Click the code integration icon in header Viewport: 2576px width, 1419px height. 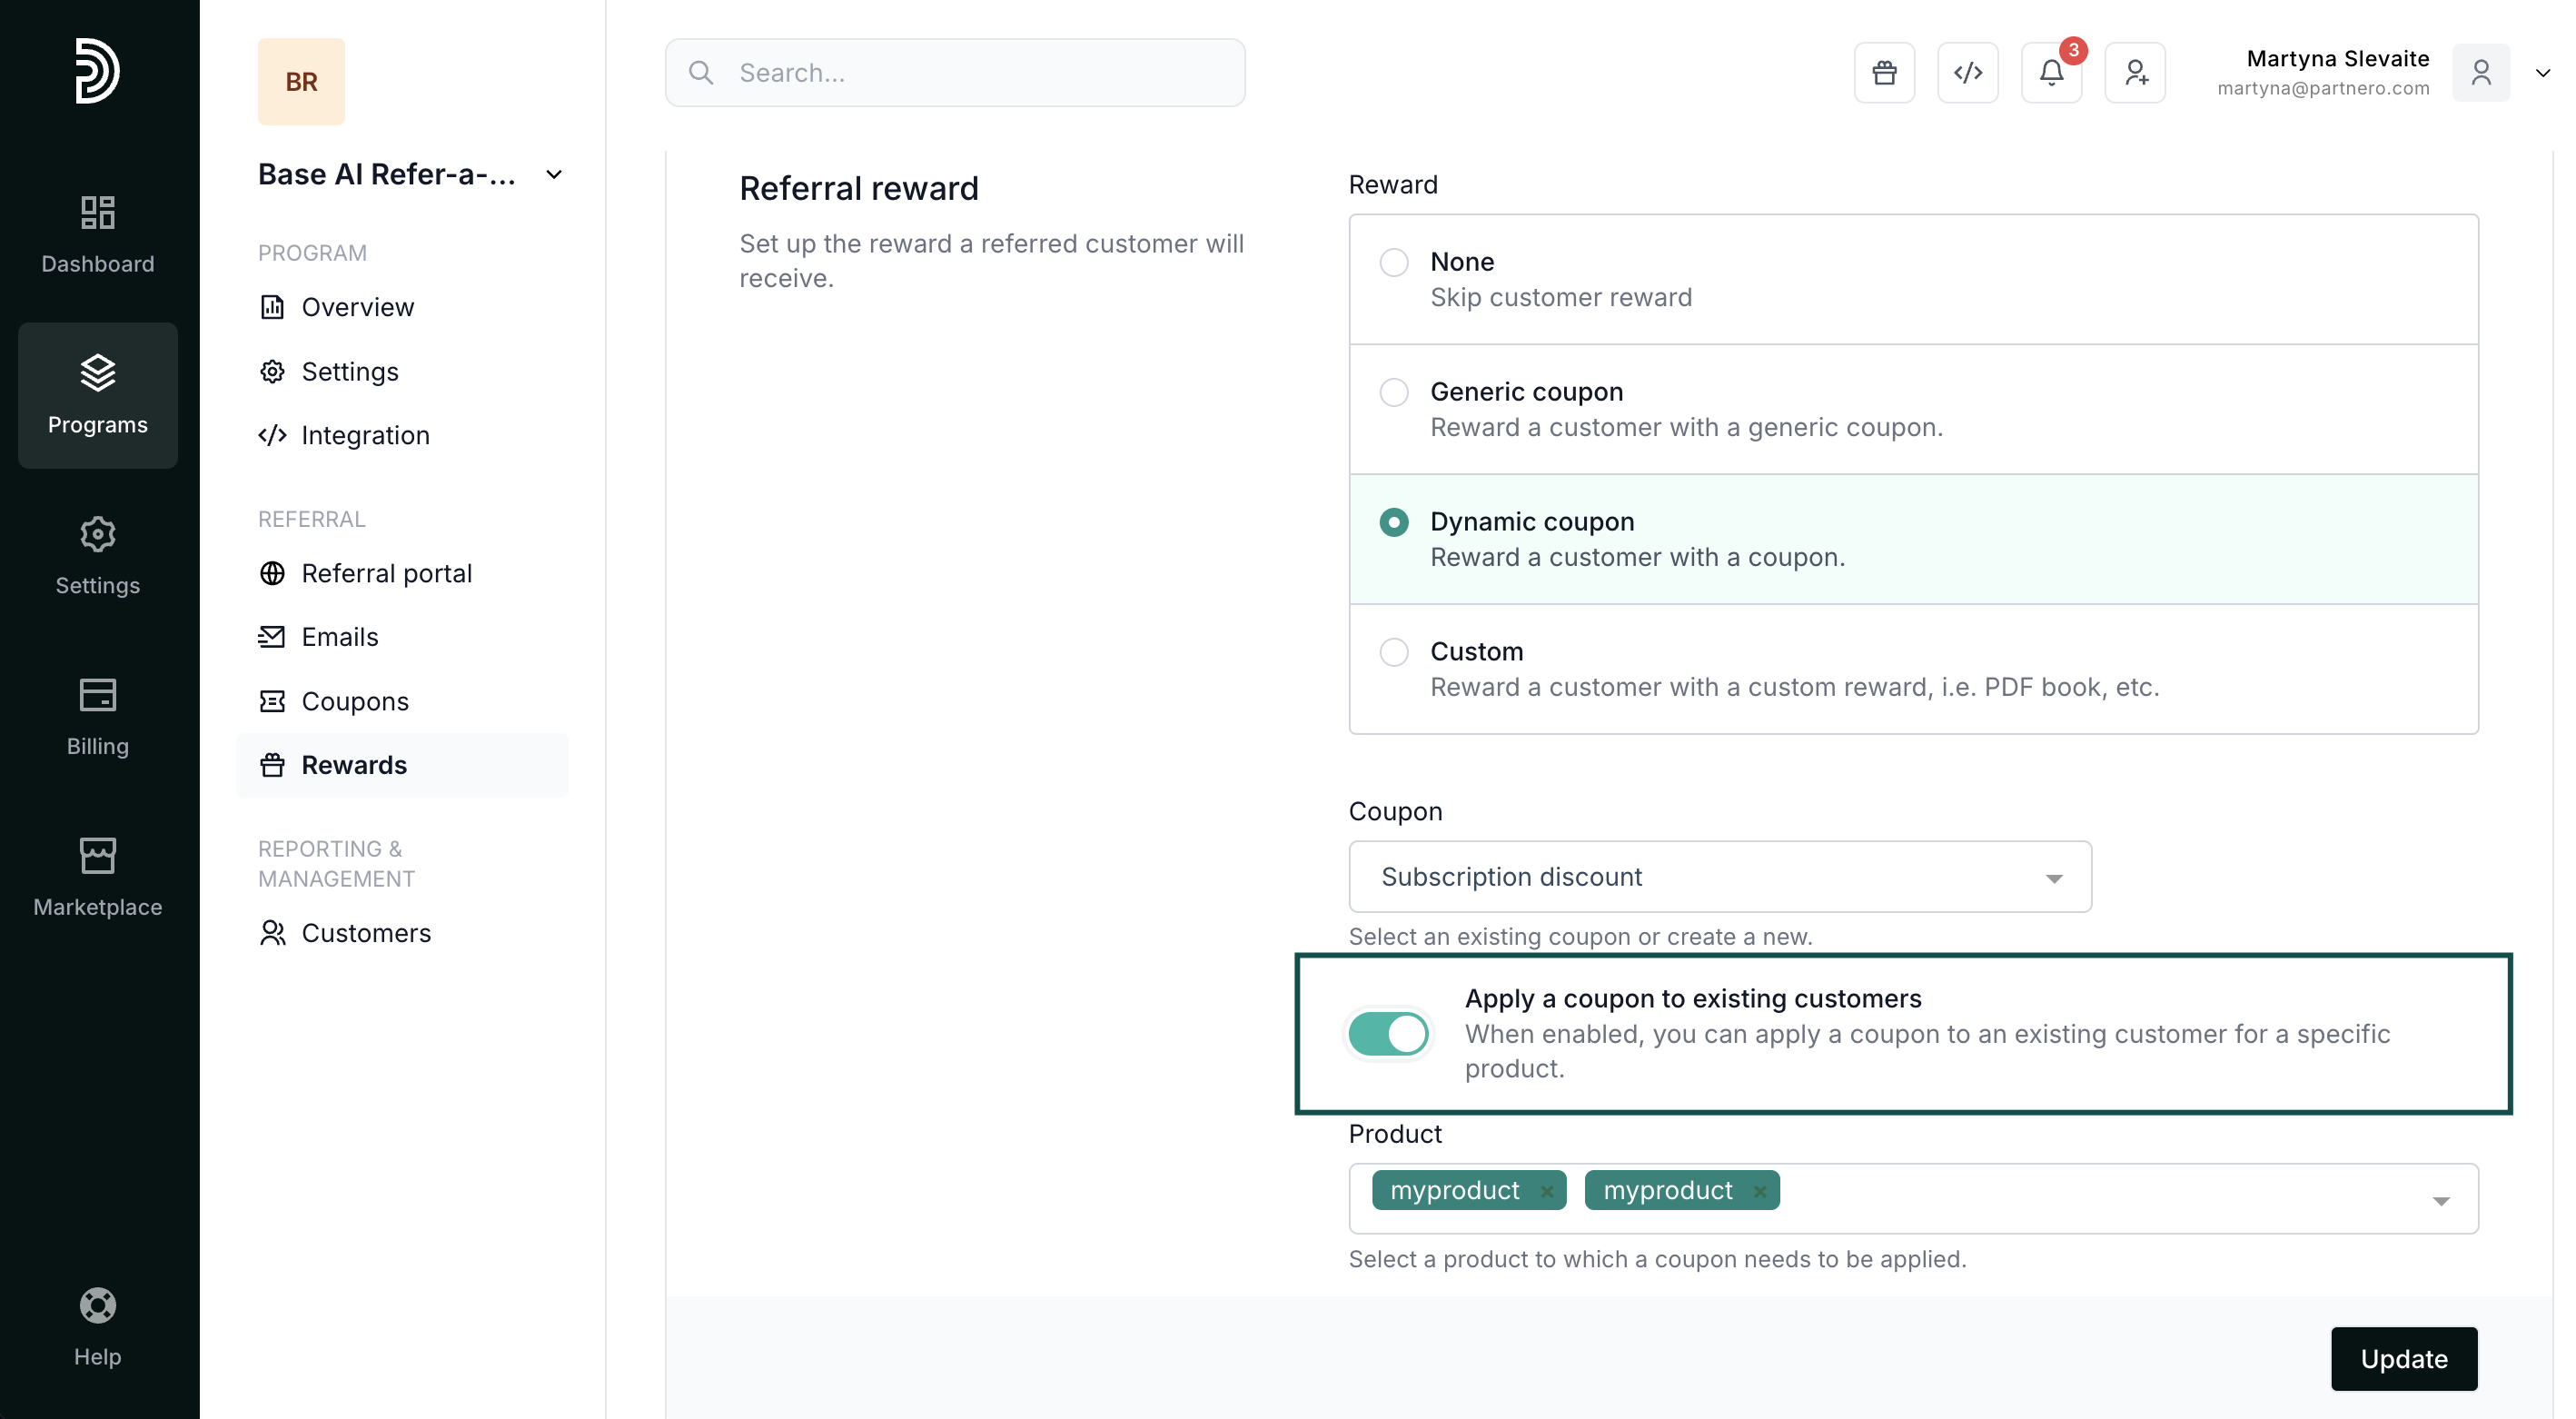point(1967,73)
